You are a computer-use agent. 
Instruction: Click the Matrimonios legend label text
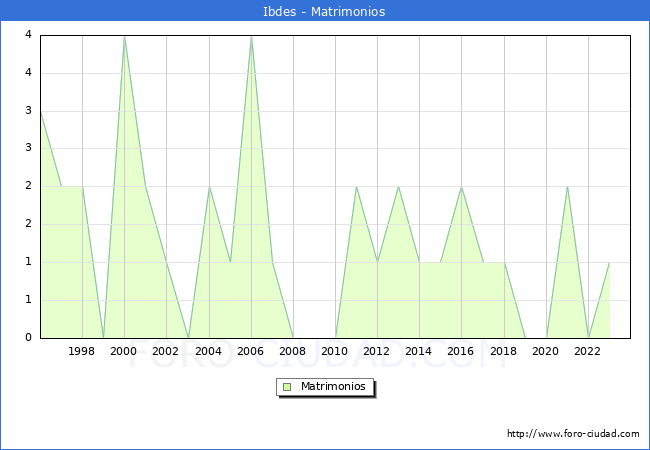(332, 386)
